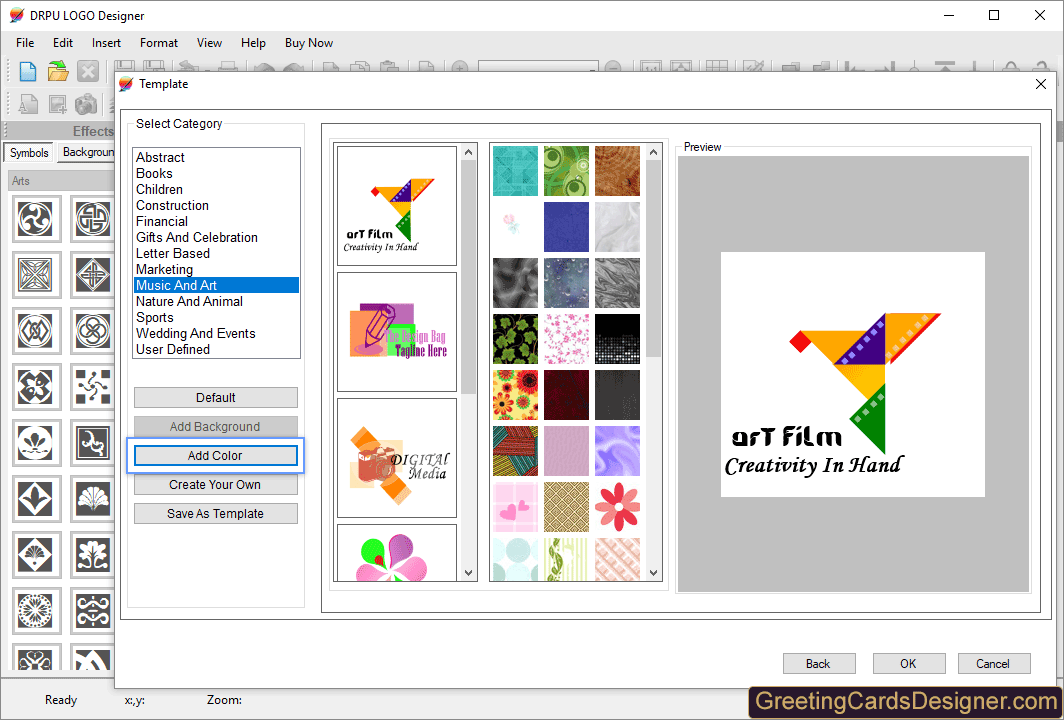Image resolution: width=1064 pixels, height=720 pixels.
Task: Click the New document toolbar icon
Action: (x=28, y=71)
